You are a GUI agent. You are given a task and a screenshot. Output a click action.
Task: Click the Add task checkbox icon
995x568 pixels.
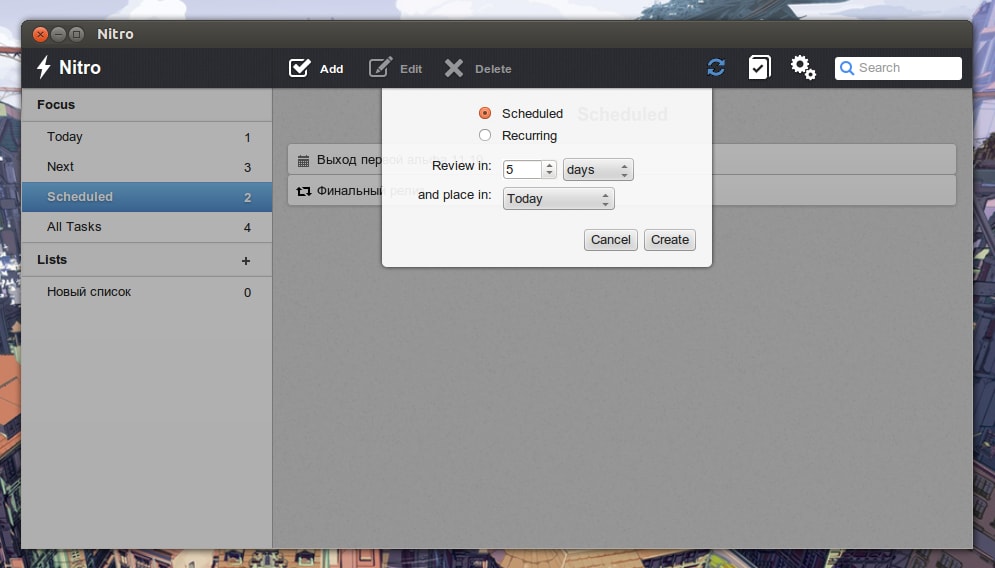pos(300,67)
